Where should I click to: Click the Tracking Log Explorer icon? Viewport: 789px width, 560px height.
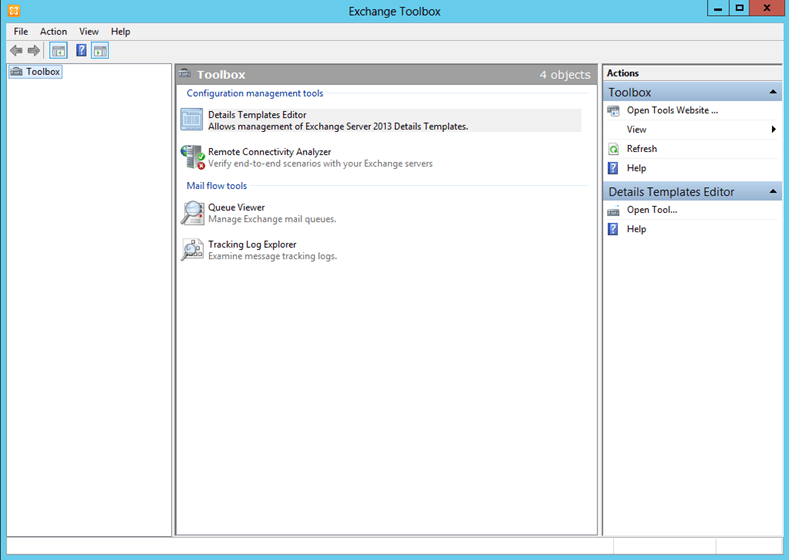[193, 250]
